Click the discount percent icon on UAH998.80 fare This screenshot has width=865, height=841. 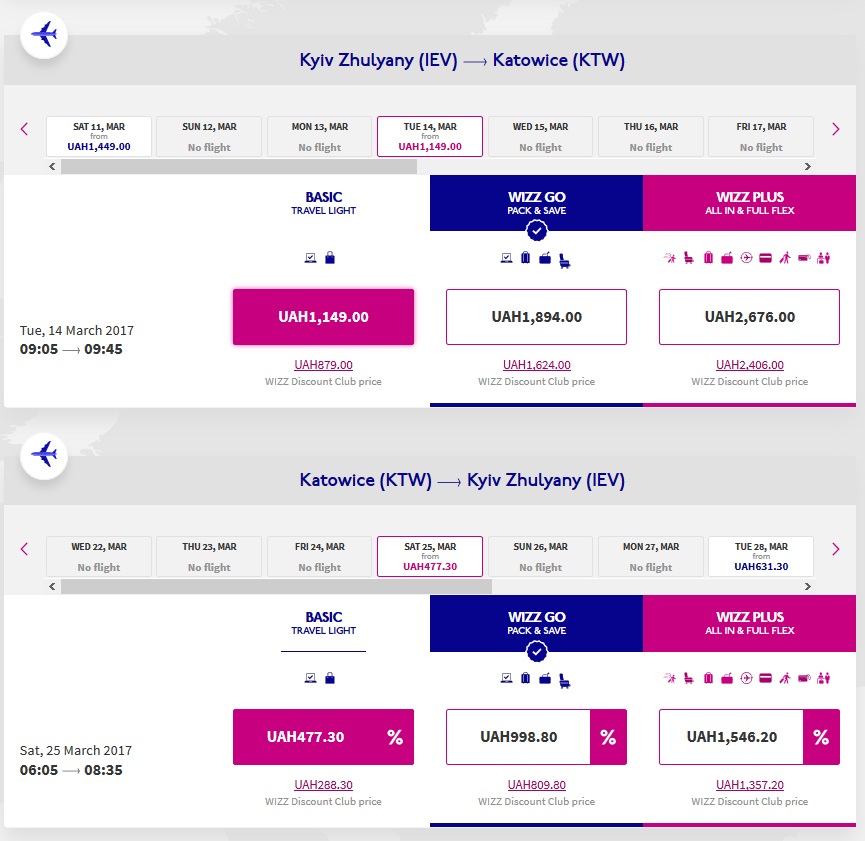pyautogui.click(x=608, y=737)
